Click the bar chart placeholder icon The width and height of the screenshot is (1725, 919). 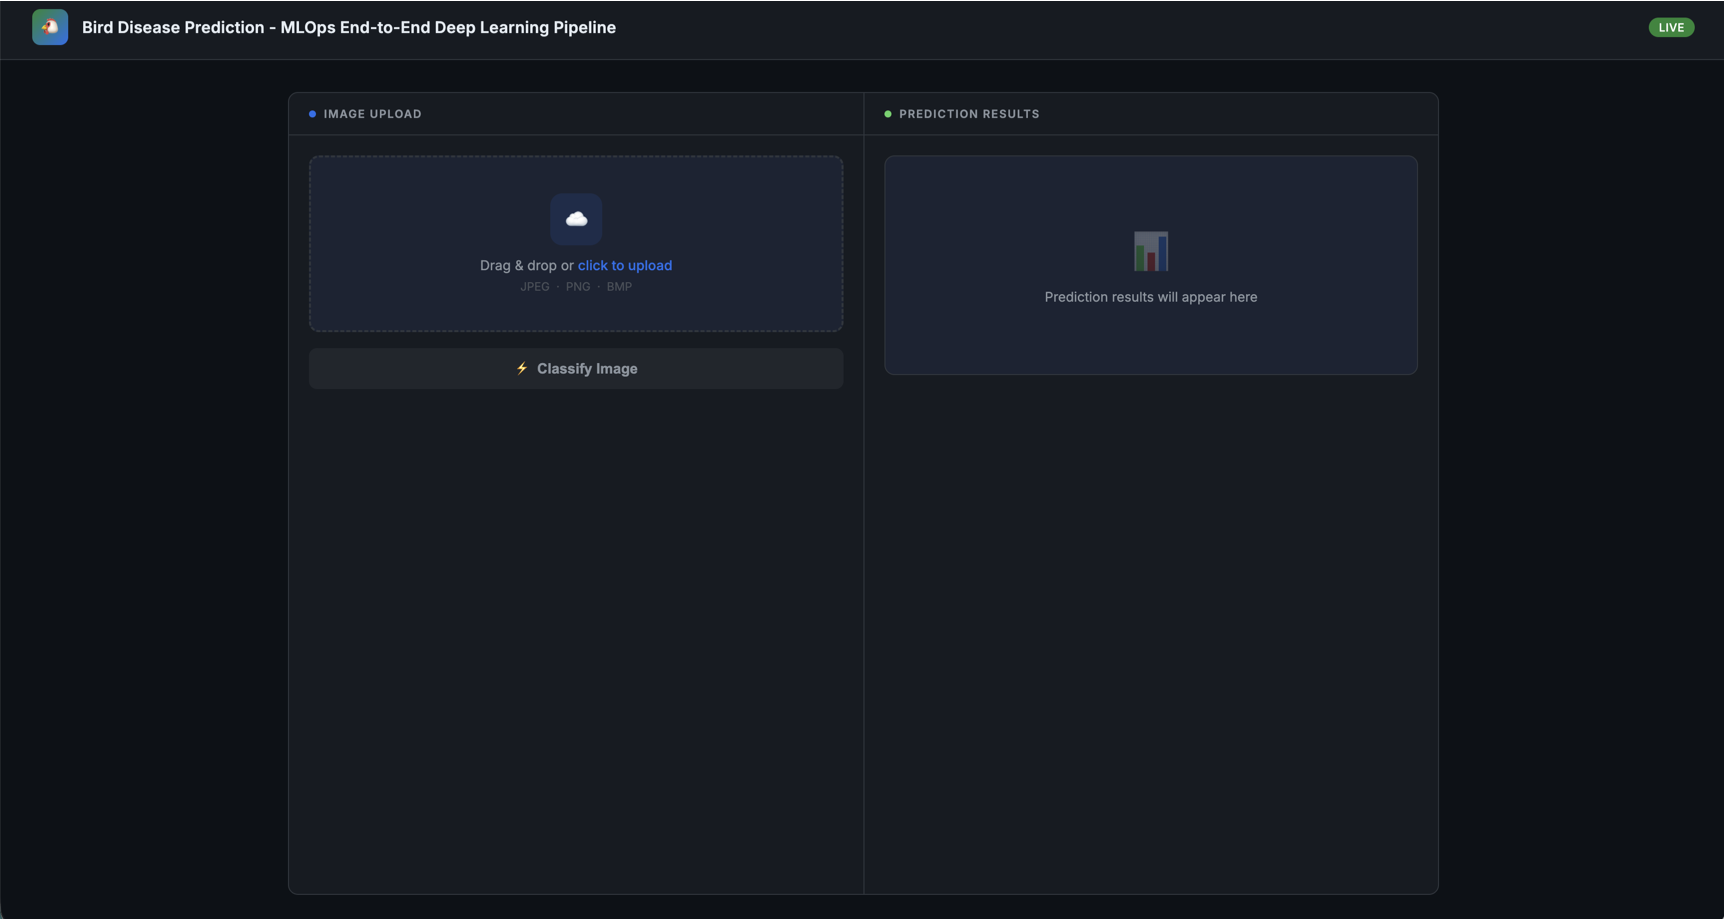1151,252
